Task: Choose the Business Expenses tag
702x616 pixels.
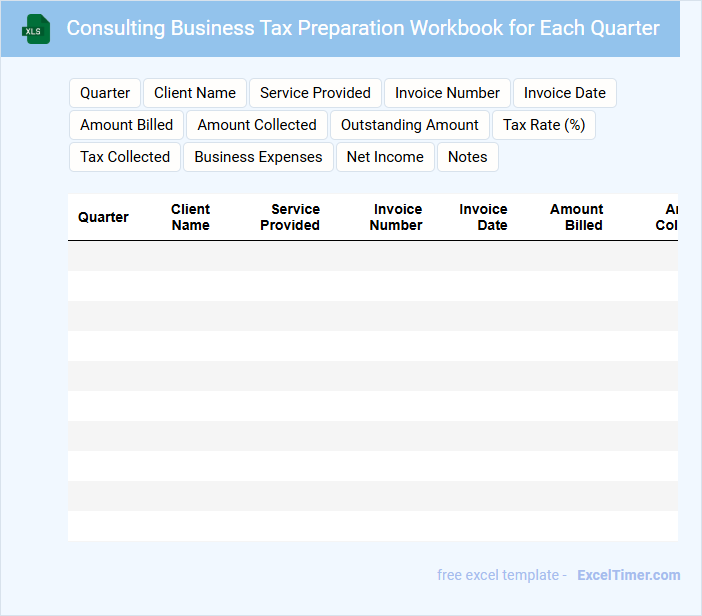Action: [x=258, y=157]
